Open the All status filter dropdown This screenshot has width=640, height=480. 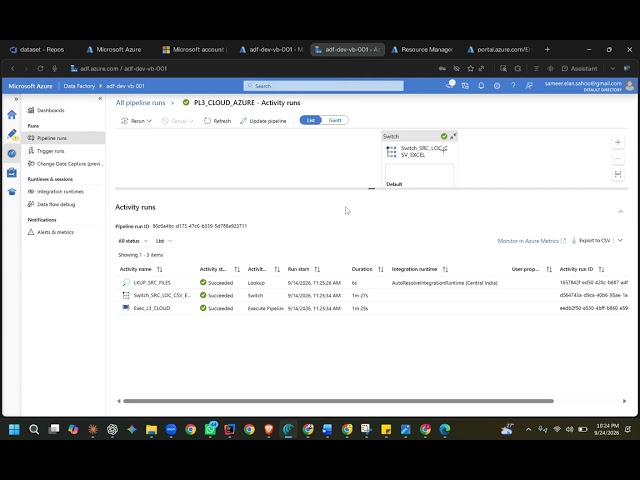pos(133,241)
